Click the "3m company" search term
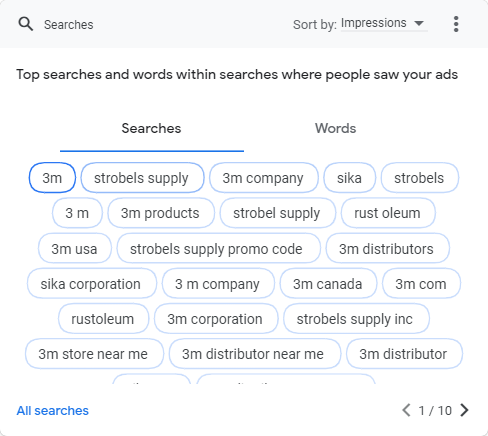Screen dimensions: 488x436 264,178
